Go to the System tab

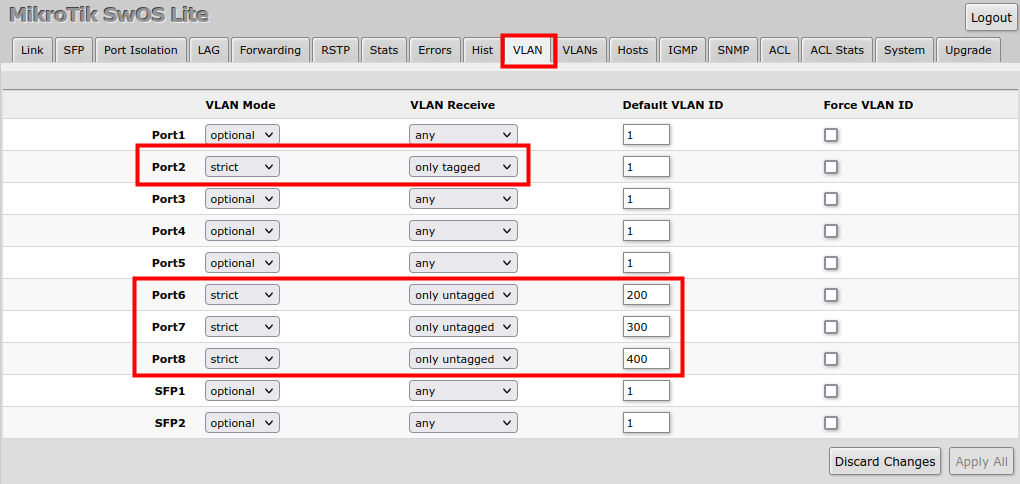[x=904, y=50]
